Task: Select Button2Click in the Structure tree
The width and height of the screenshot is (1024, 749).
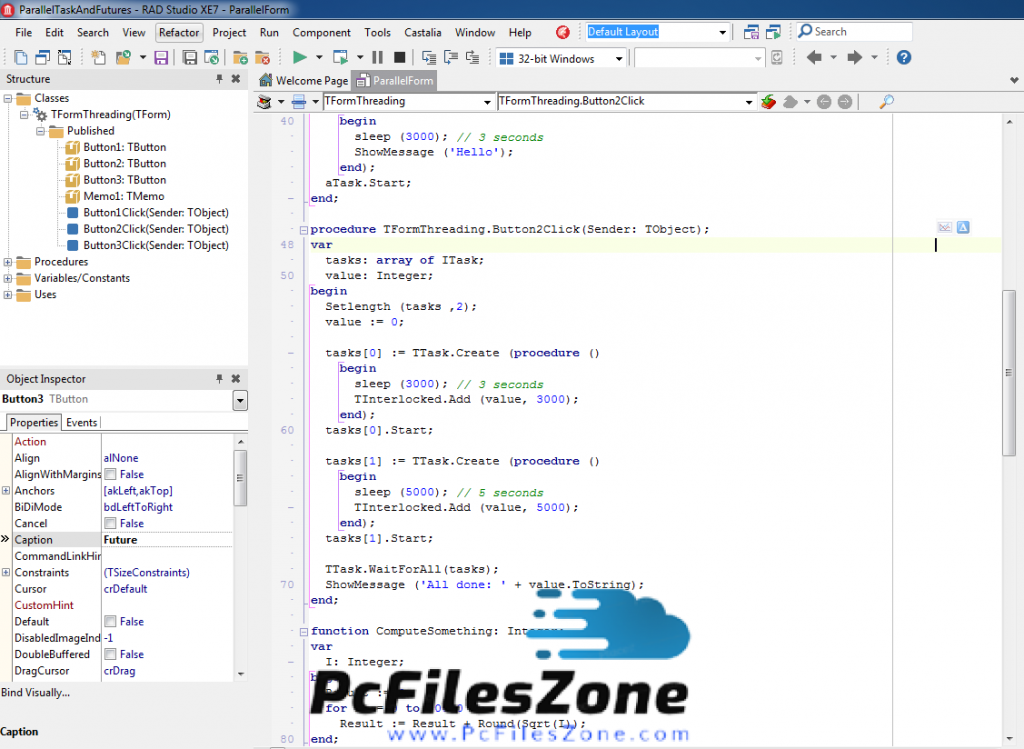Action: point(155,229)
